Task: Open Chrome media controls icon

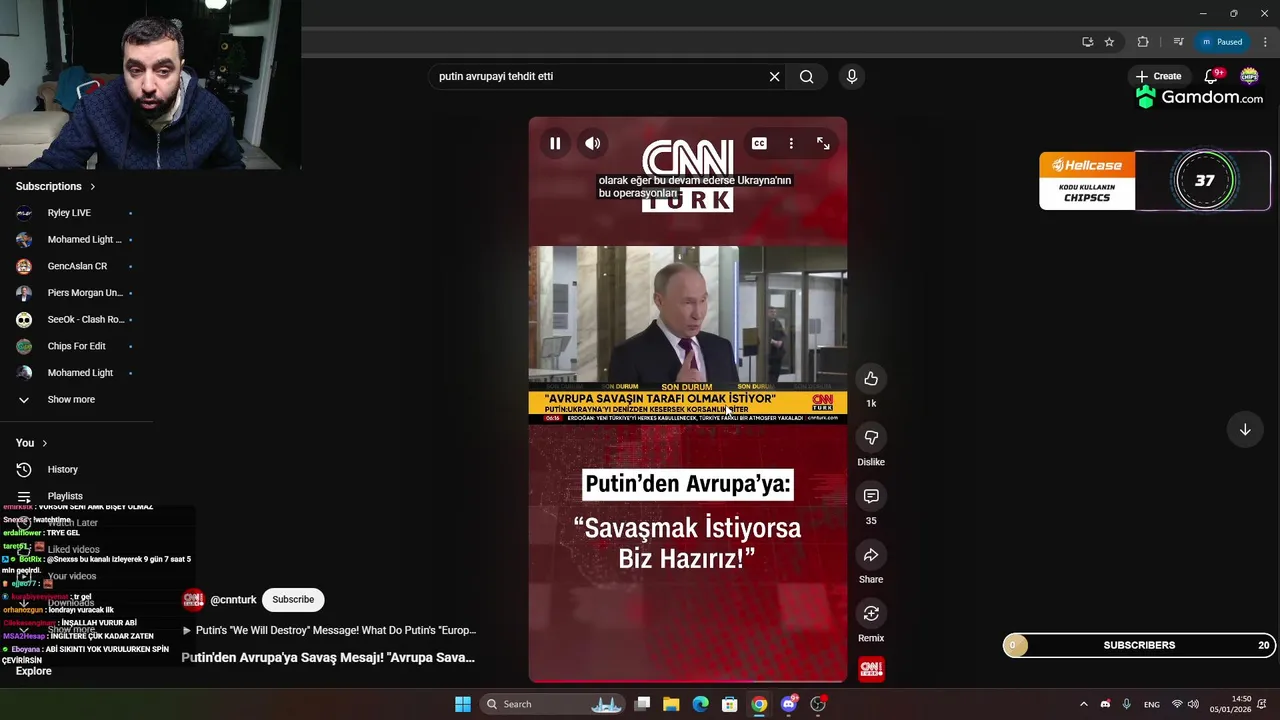Action: tap(1178, 42)
